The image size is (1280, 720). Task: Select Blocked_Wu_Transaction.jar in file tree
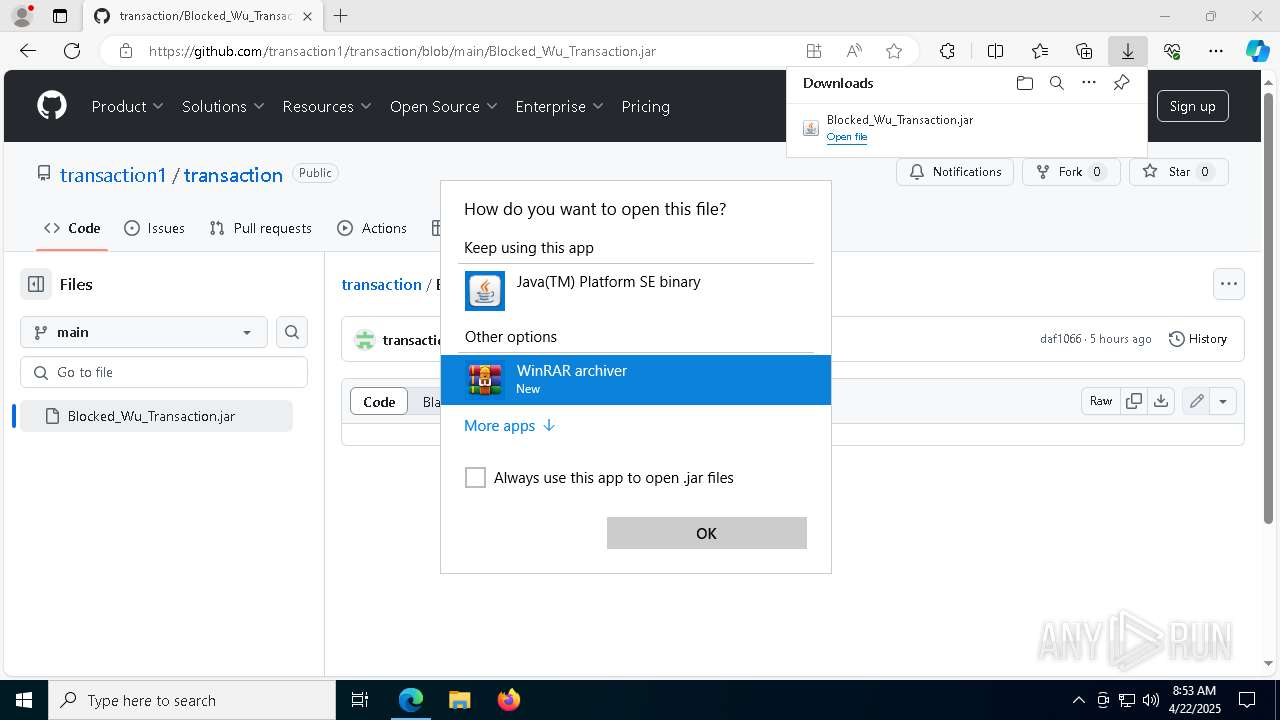156,416
